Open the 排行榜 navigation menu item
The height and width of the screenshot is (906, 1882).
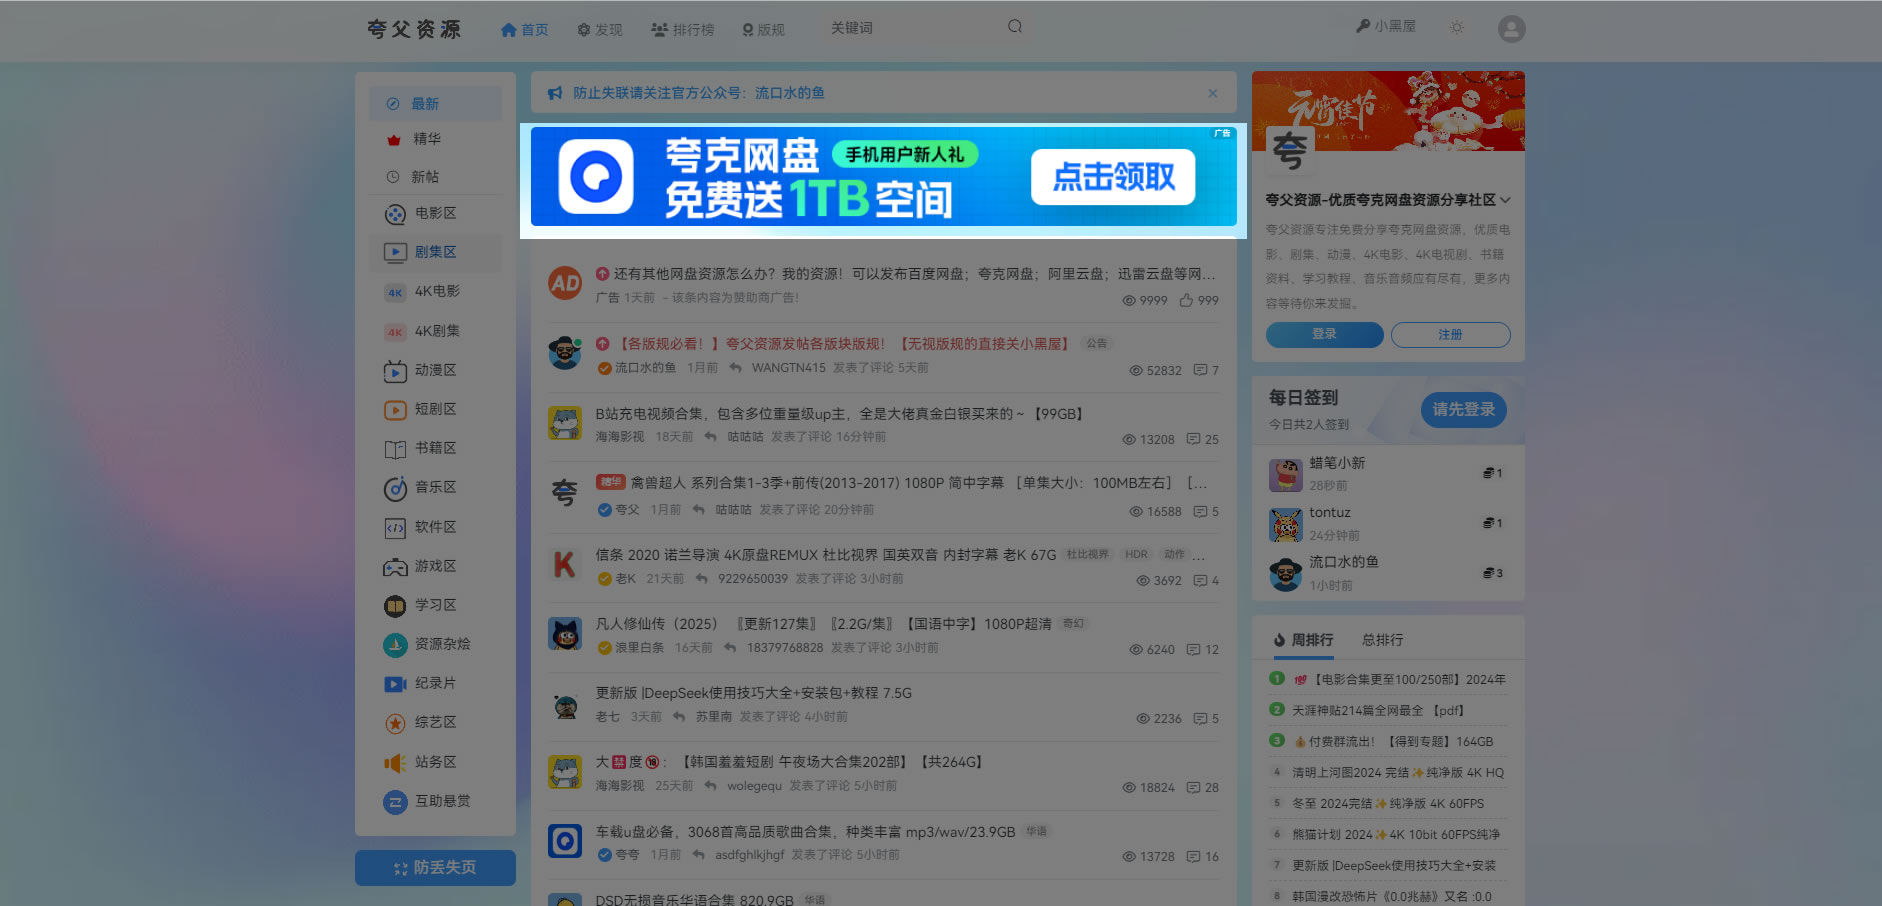(x=683, y=30)
